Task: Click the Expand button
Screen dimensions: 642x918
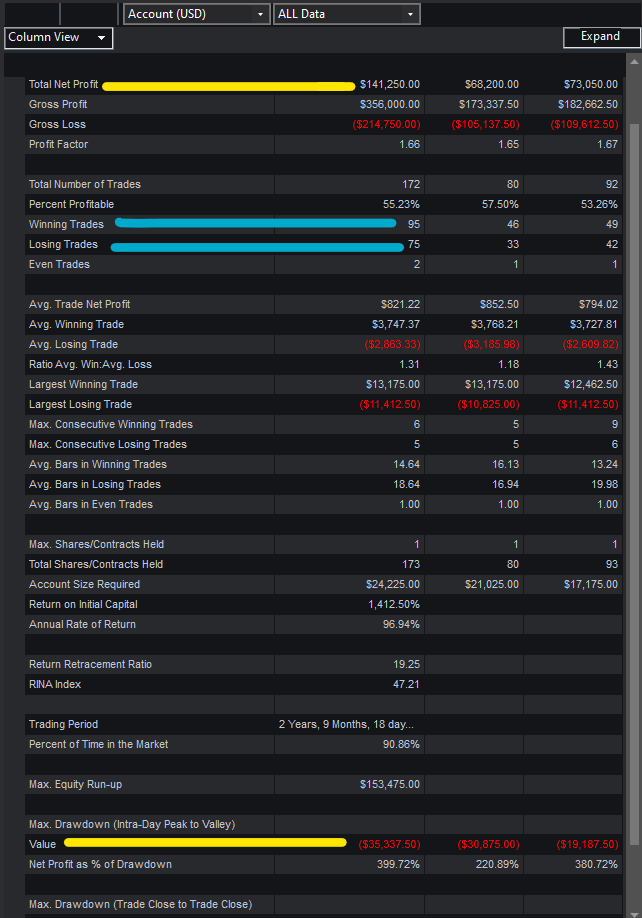Action: 600,37
